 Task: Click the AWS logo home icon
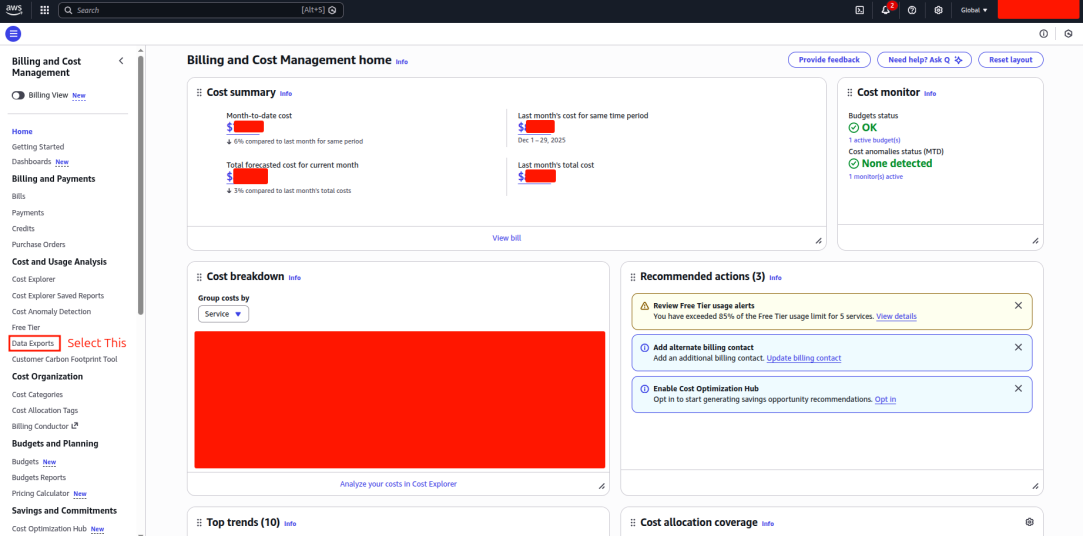click(15, 10)
